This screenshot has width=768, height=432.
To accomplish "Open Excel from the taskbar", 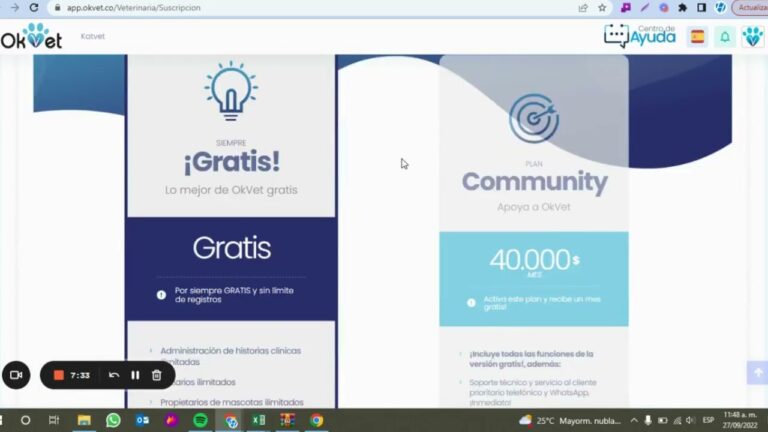I will click(x=259, y=420).
